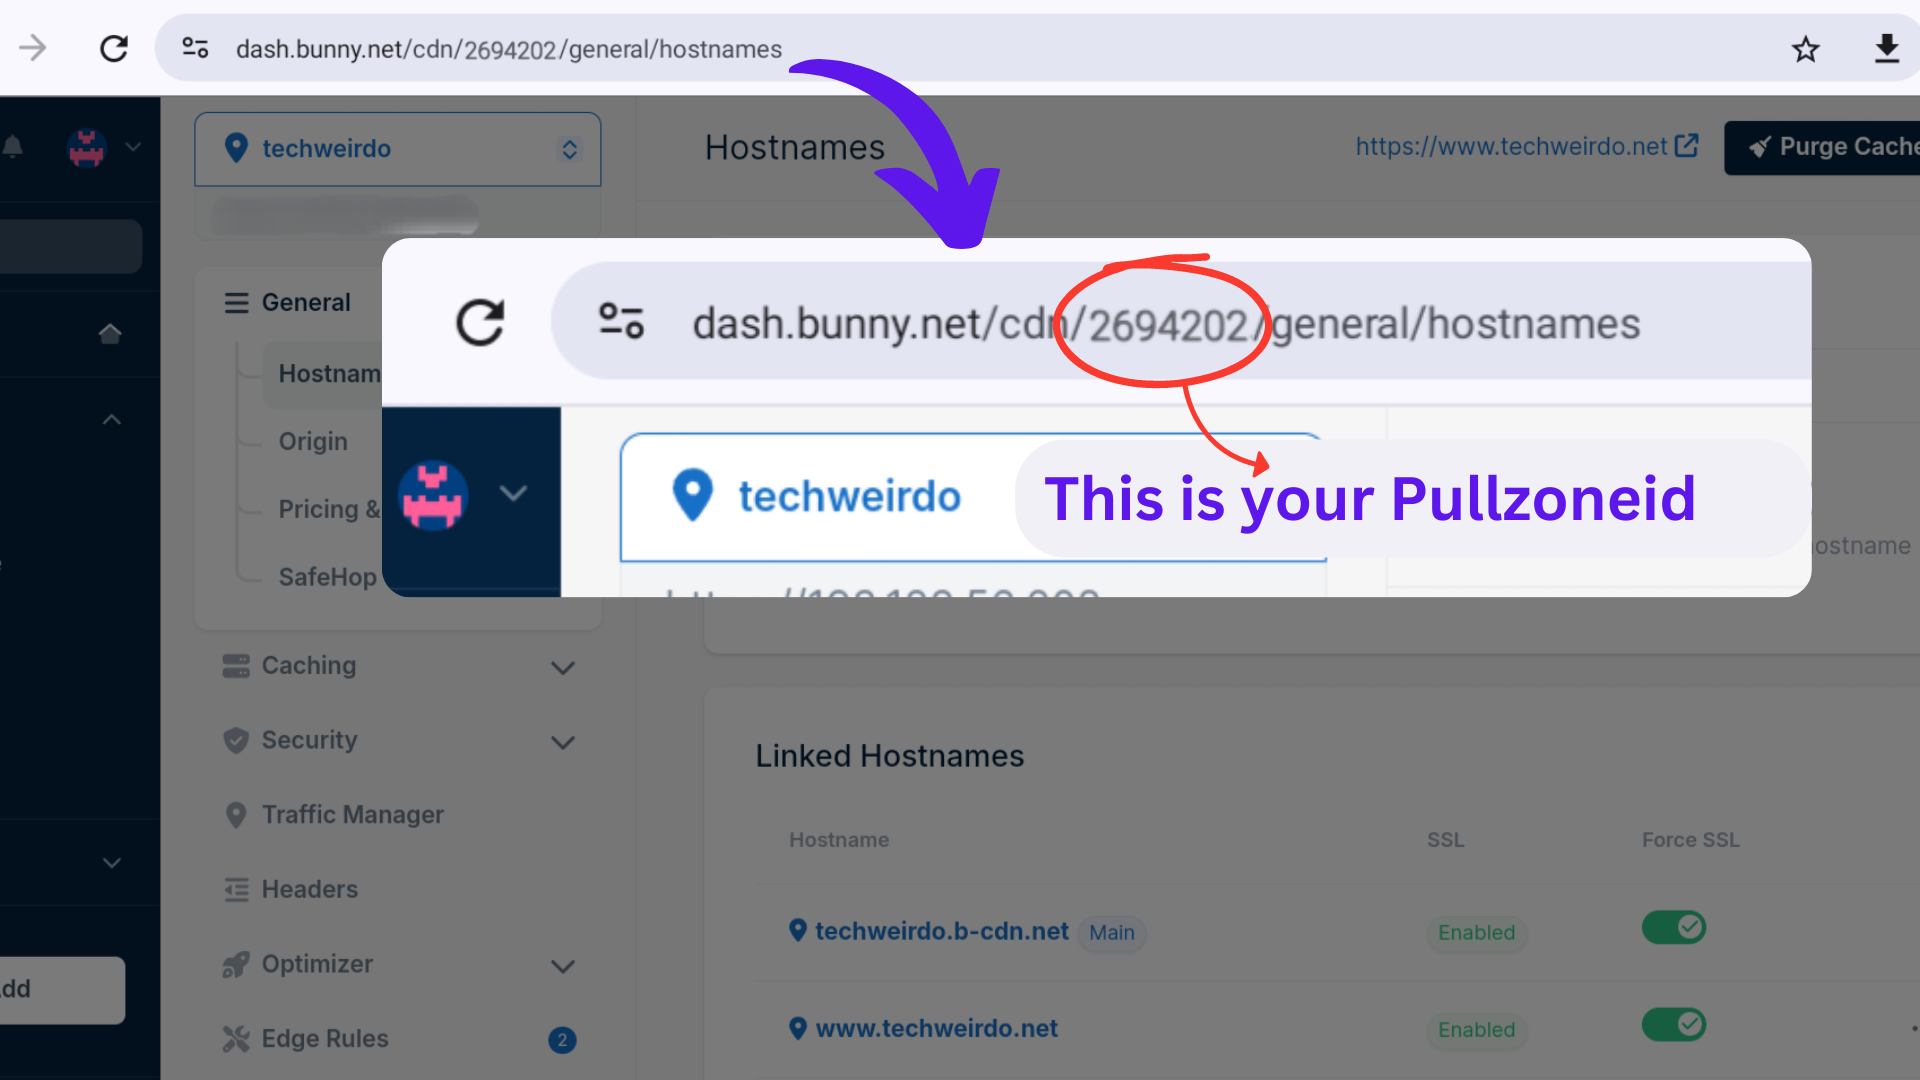The image size is (1920, 1080).
Task: Open https://www.techweirdo.net link
Action: pos(1511,147)
